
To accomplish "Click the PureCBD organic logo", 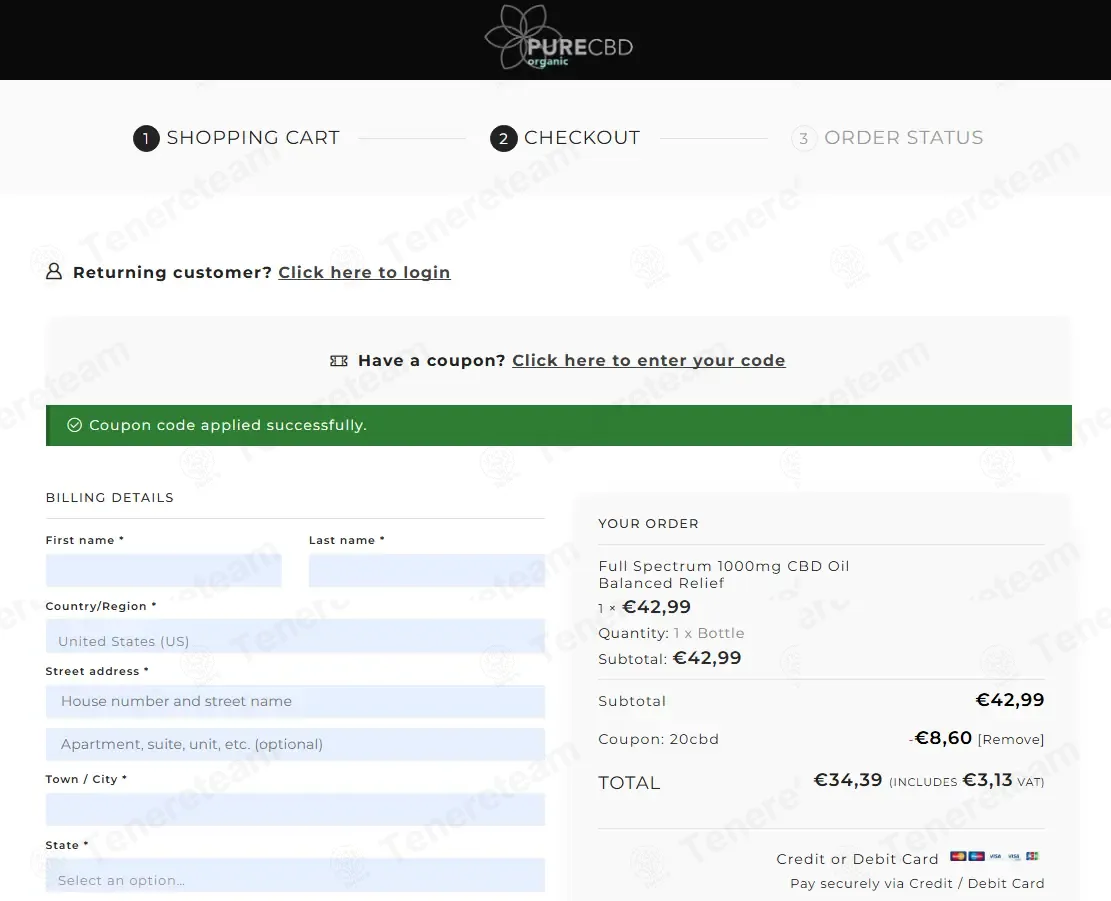I will (558, 40).
